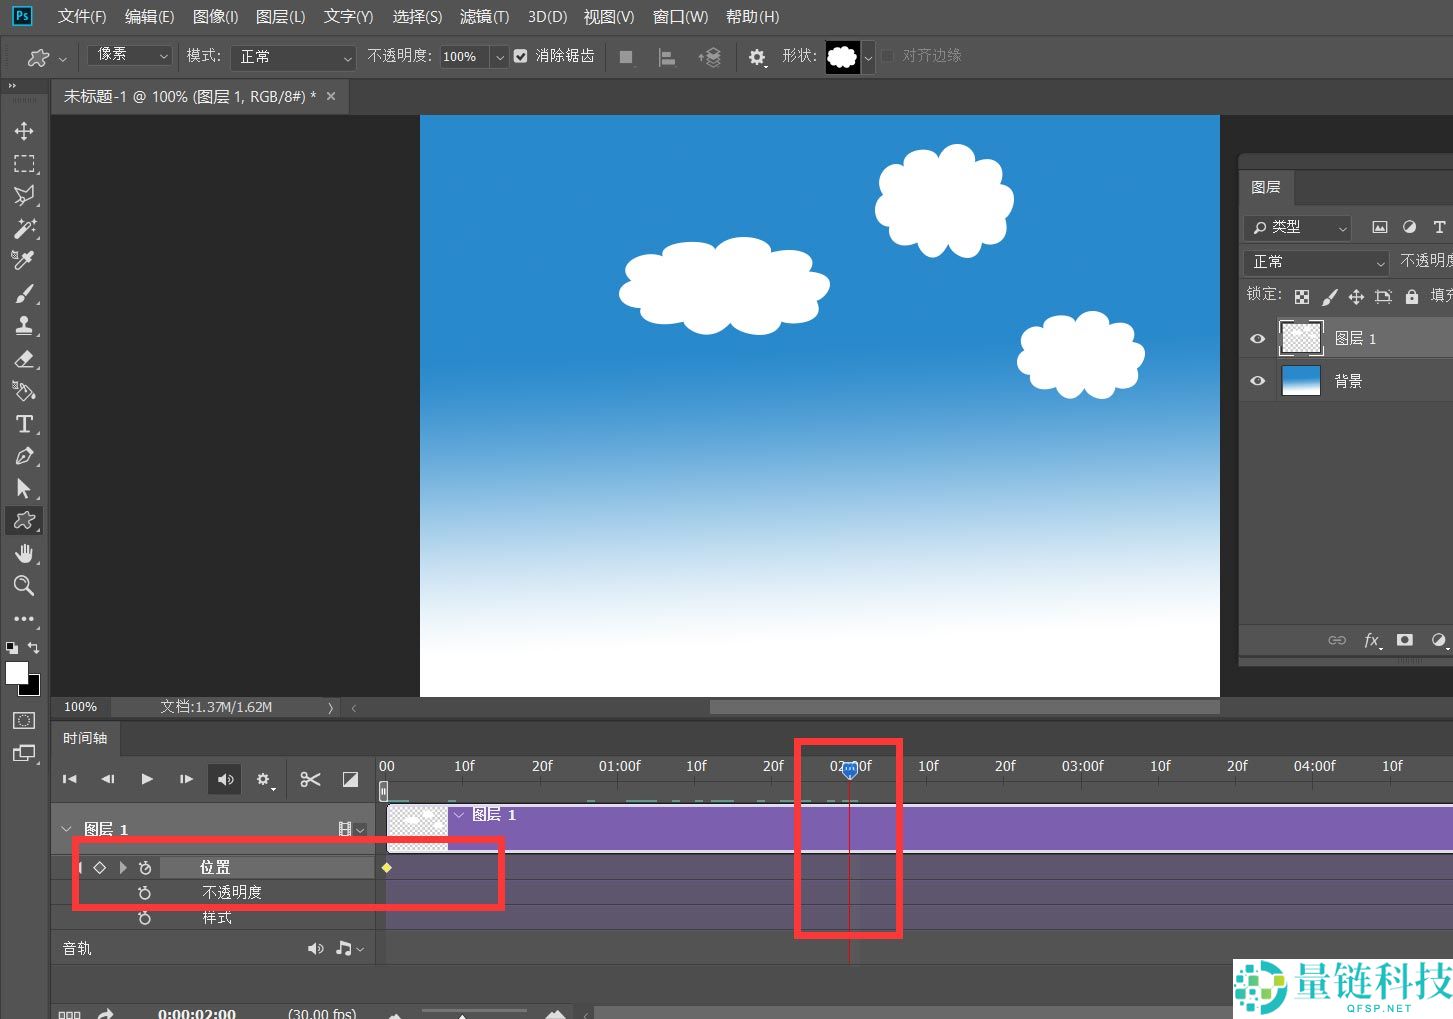Select the Eraser tool
The image size is (1453, 1019).
[x=24, y=359]
